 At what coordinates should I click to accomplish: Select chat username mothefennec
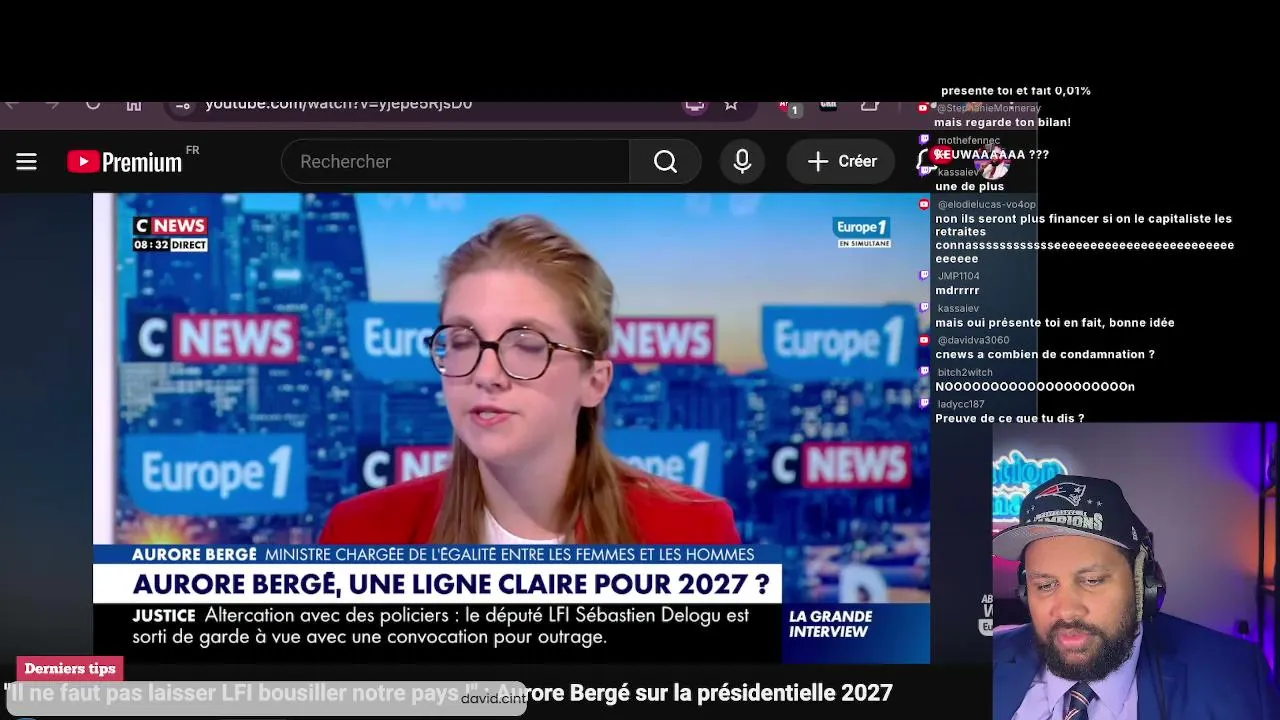968,140
